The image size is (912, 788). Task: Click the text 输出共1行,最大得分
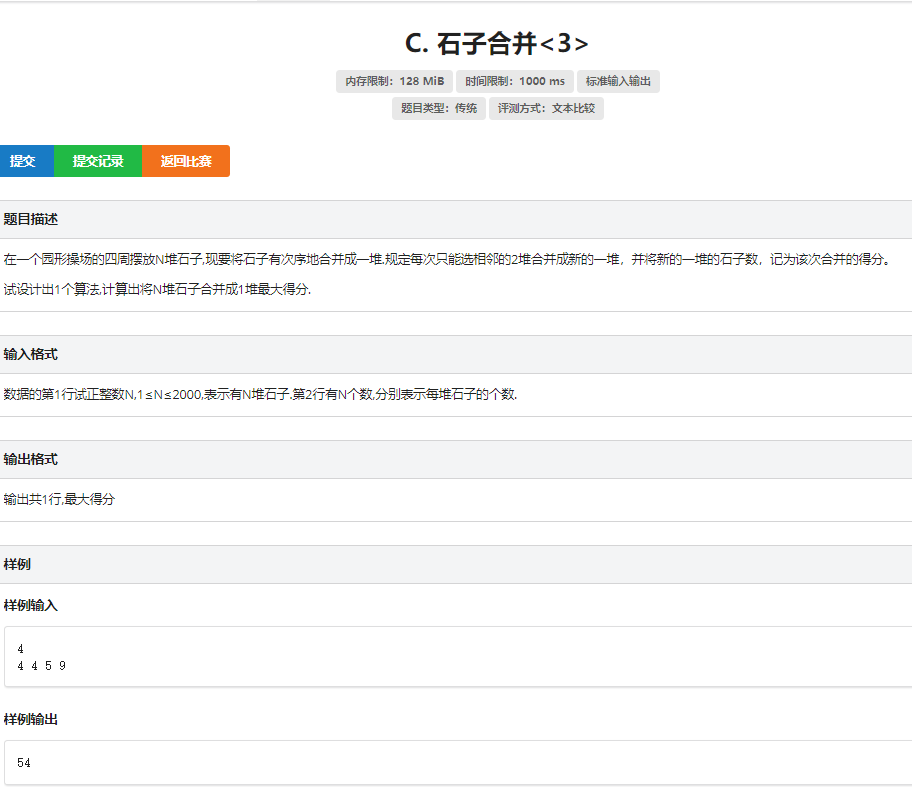[x=59, y=499]
